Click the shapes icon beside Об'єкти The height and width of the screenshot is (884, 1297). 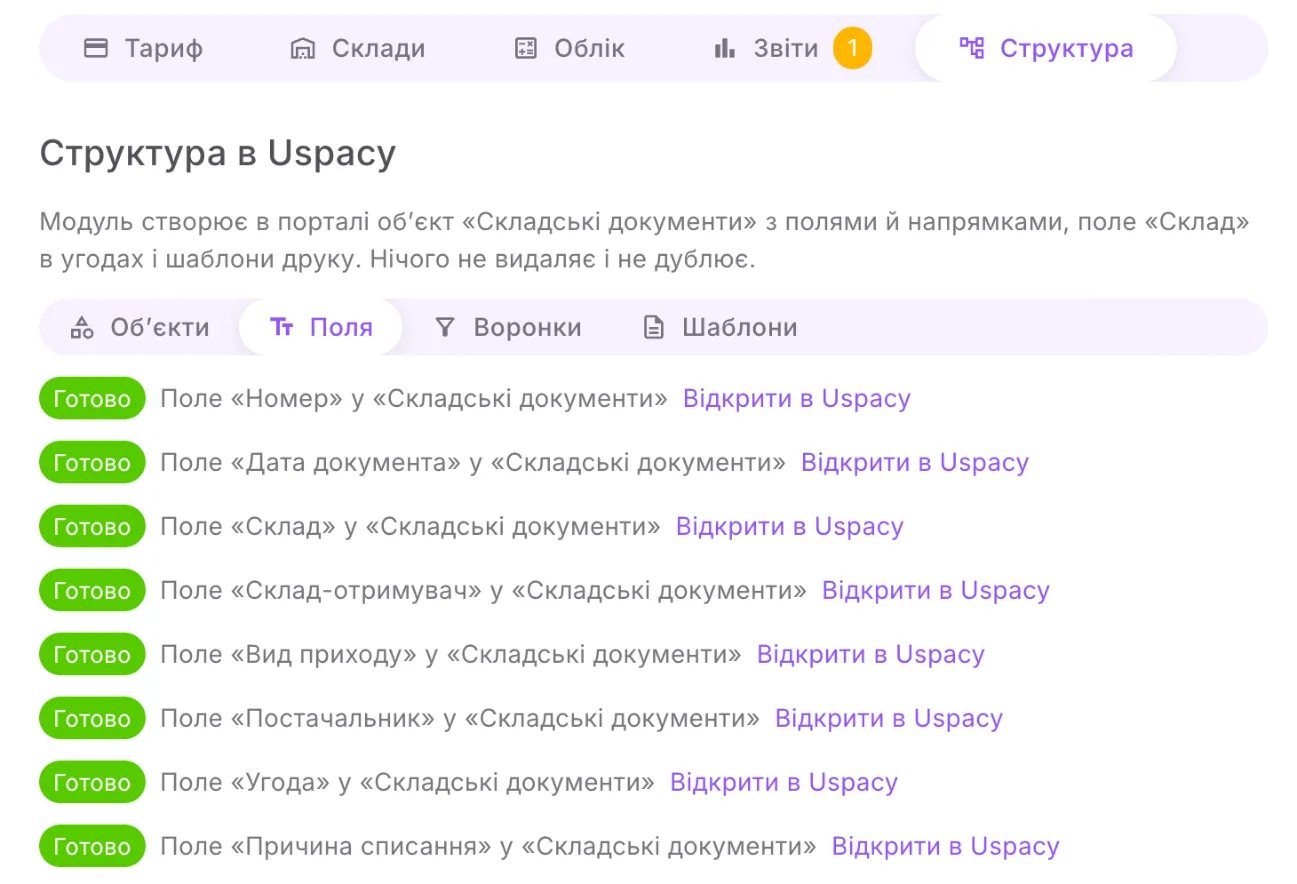click(82, 327)
